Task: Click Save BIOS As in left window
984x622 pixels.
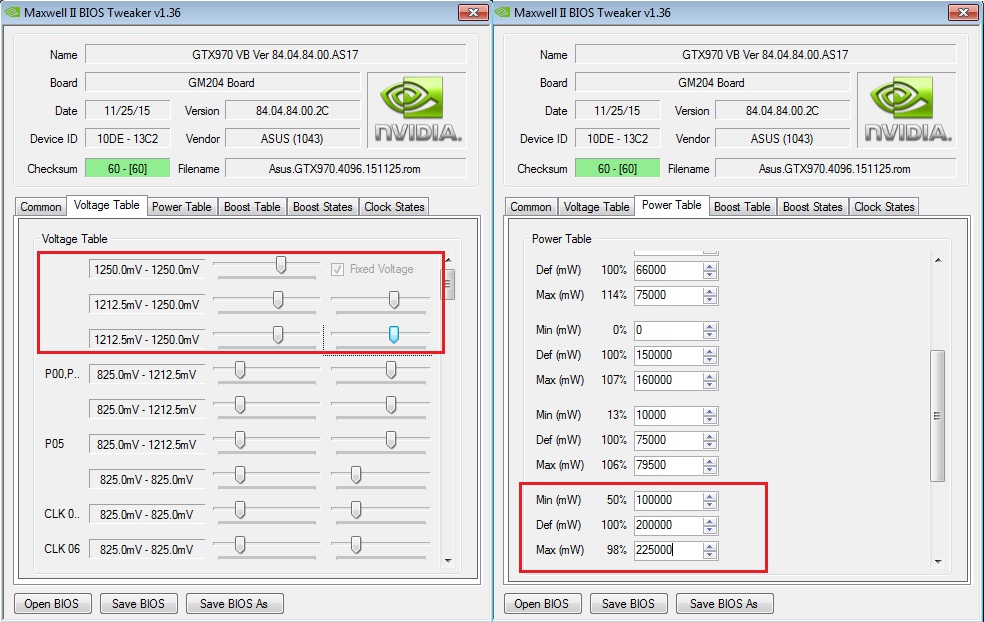Action: [x=234, y=604]
